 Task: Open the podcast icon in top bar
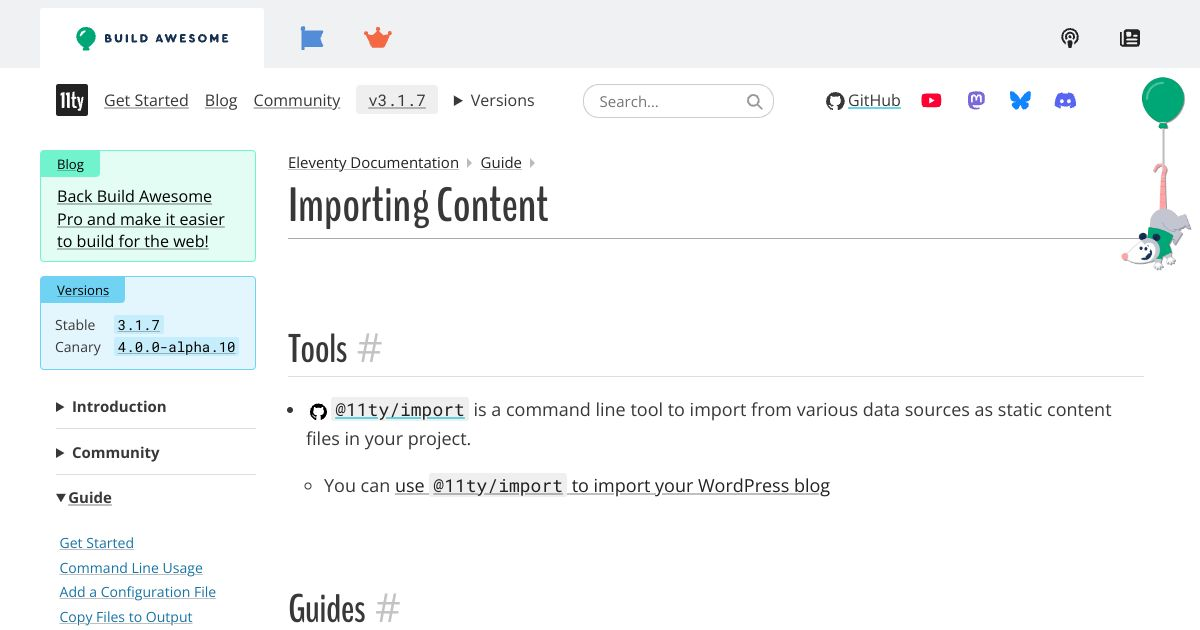(1070, 38)
